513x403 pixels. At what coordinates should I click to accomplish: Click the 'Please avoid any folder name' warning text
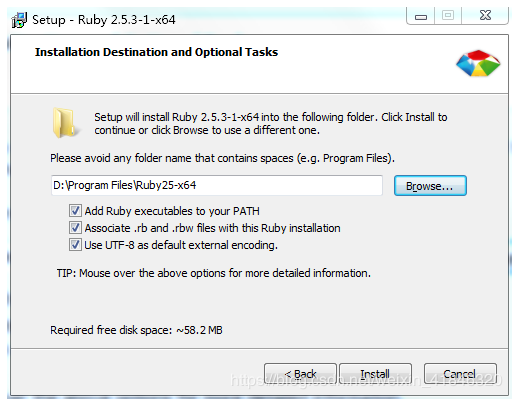point(222,158)
